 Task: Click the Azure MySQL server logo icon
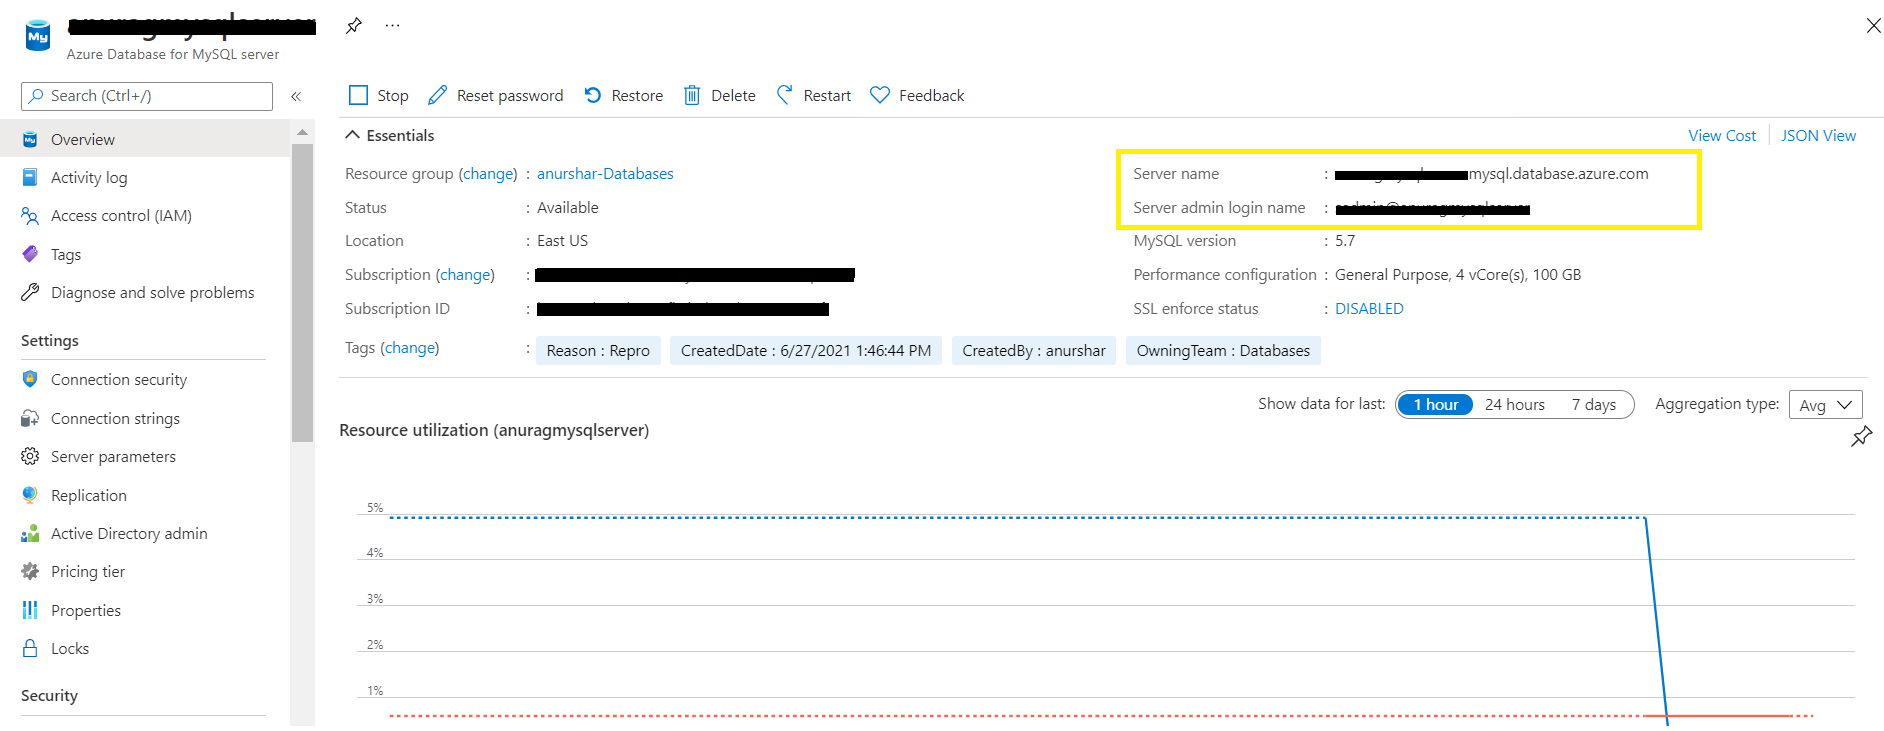pos(38,36)
